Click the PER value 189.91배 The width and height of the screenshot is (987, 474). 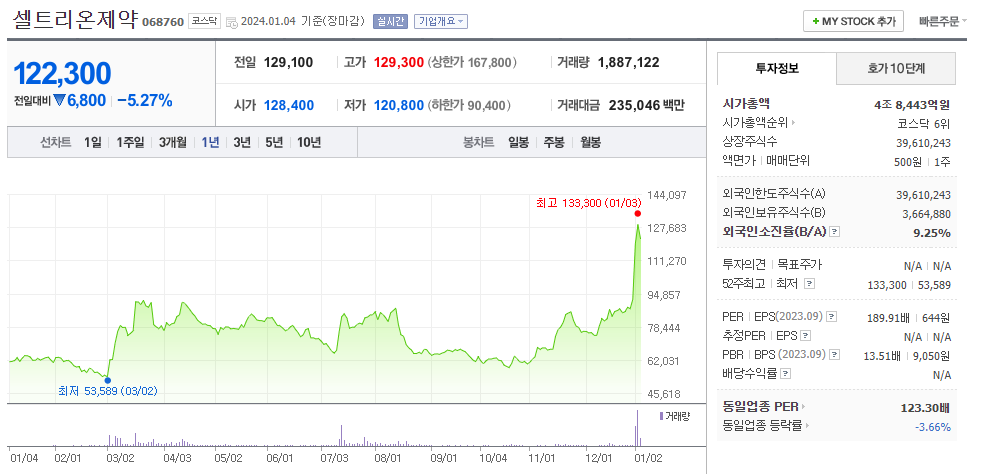(x=886, y=318)
